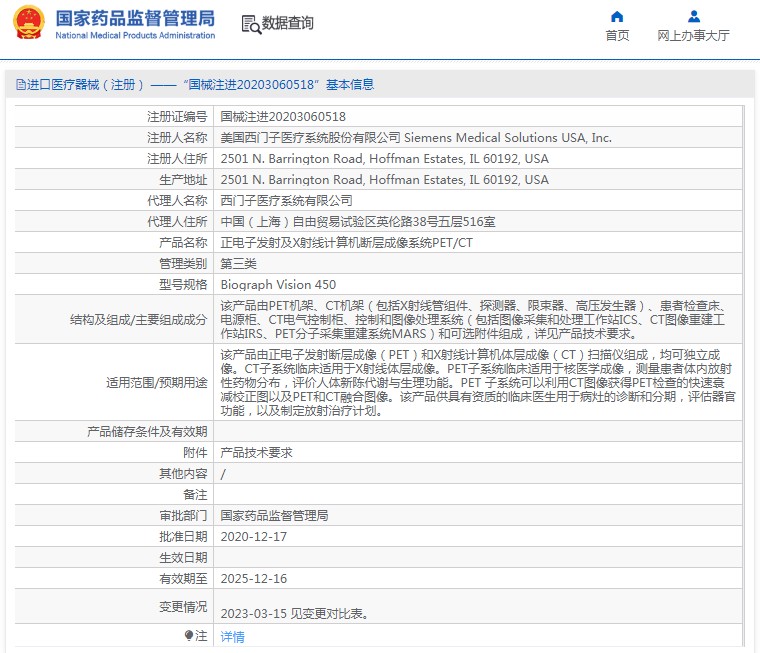The height and width of the screenshot is (653, 760).
Task: Open 网上办事大厅 service hall
Action: [693, 35]
